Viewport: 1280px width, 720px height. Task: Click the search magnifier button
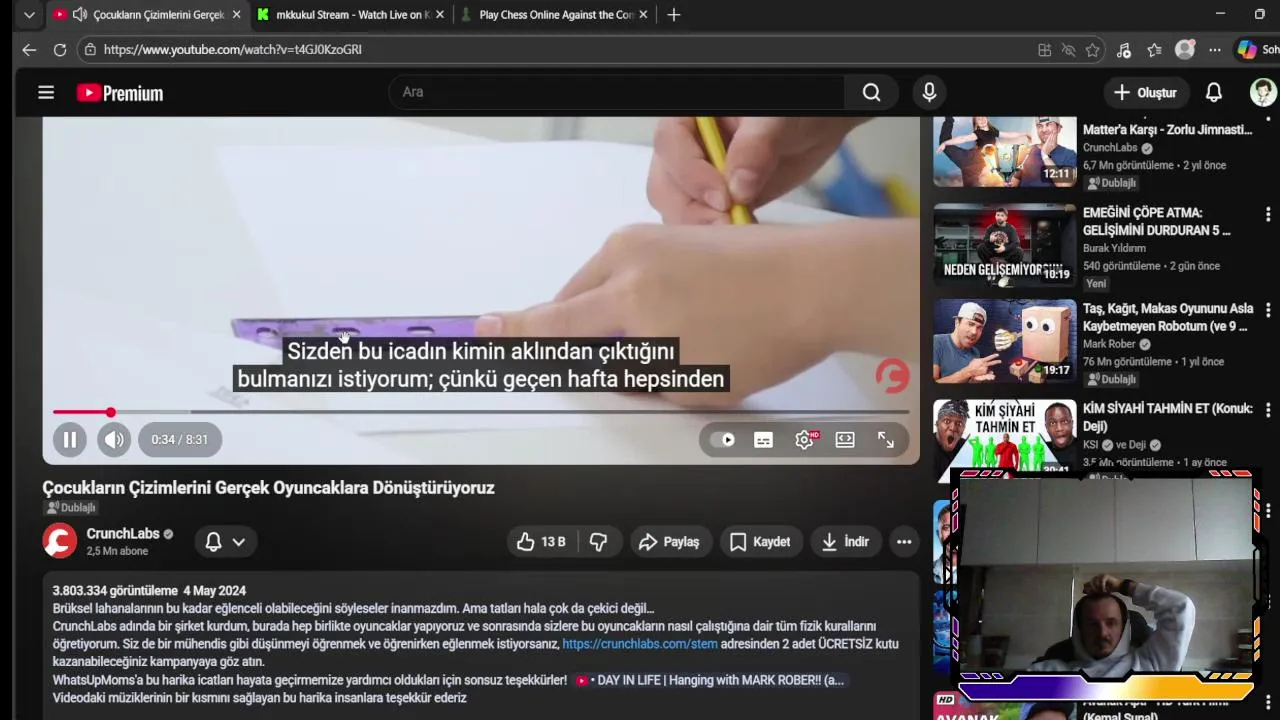pyautogui.click(x=872, y=92)
